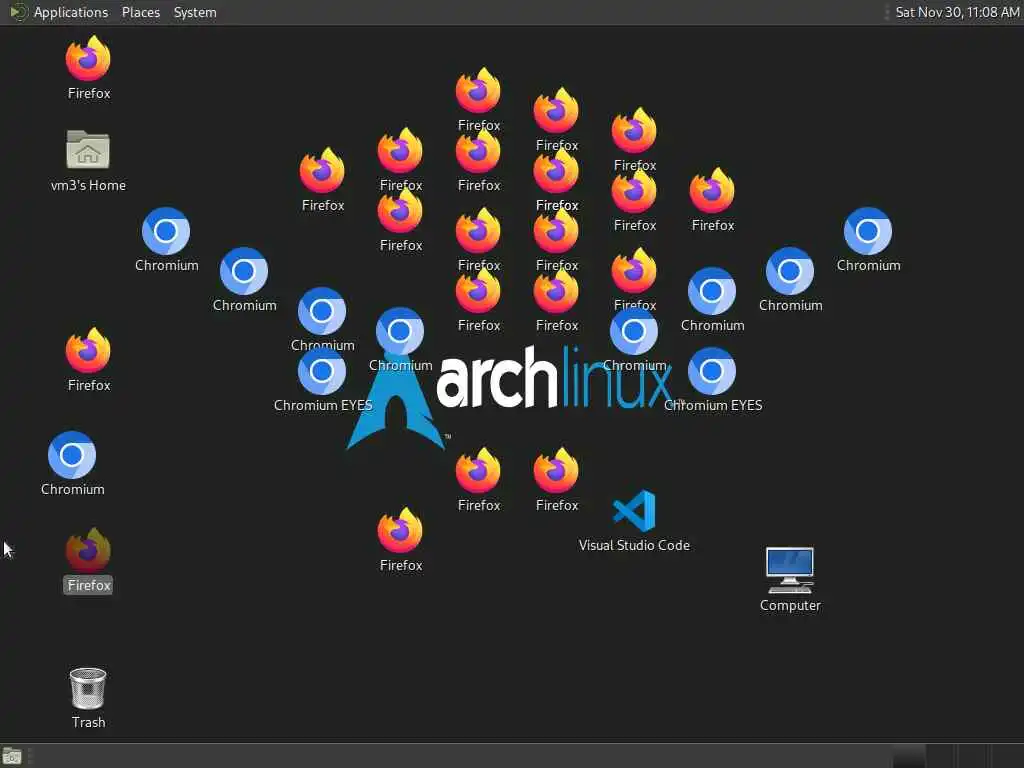Click the clock showing Sat Nov 30, 11:08 AM
Screen dimensions: 1024x768
point(957,12)
